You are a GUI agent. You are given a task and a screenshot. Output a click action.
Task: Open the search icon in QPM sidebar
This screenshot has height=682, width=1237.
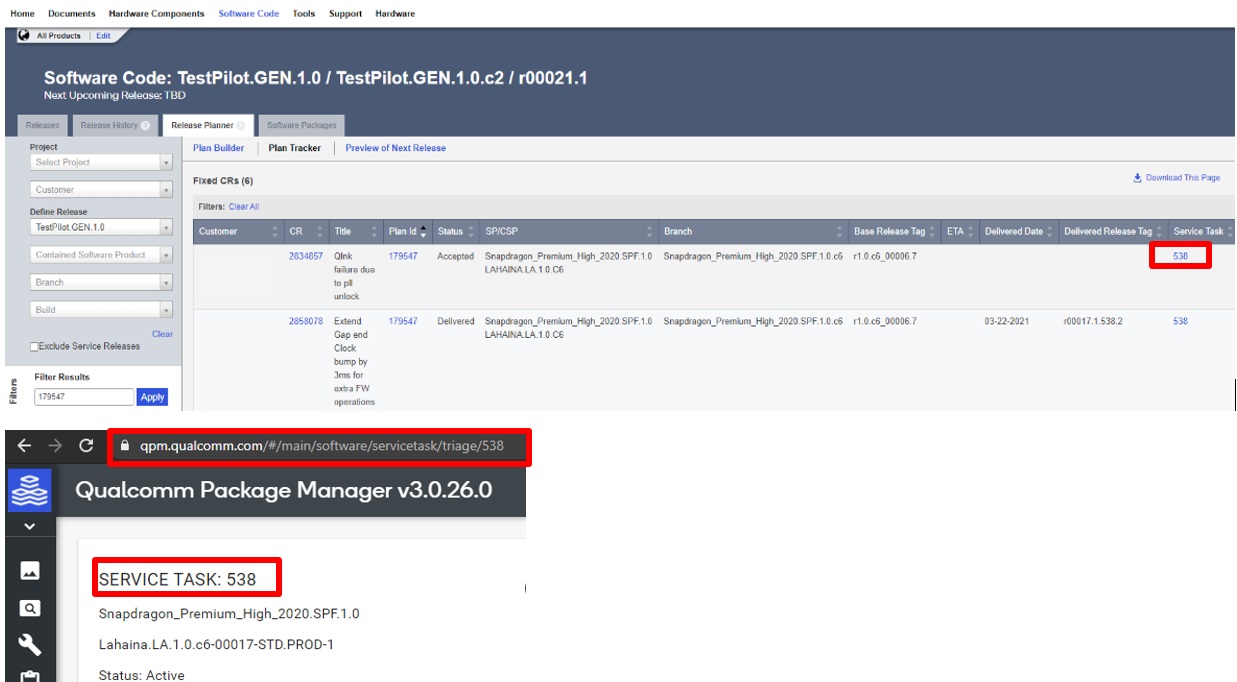(x=29, y=608)
